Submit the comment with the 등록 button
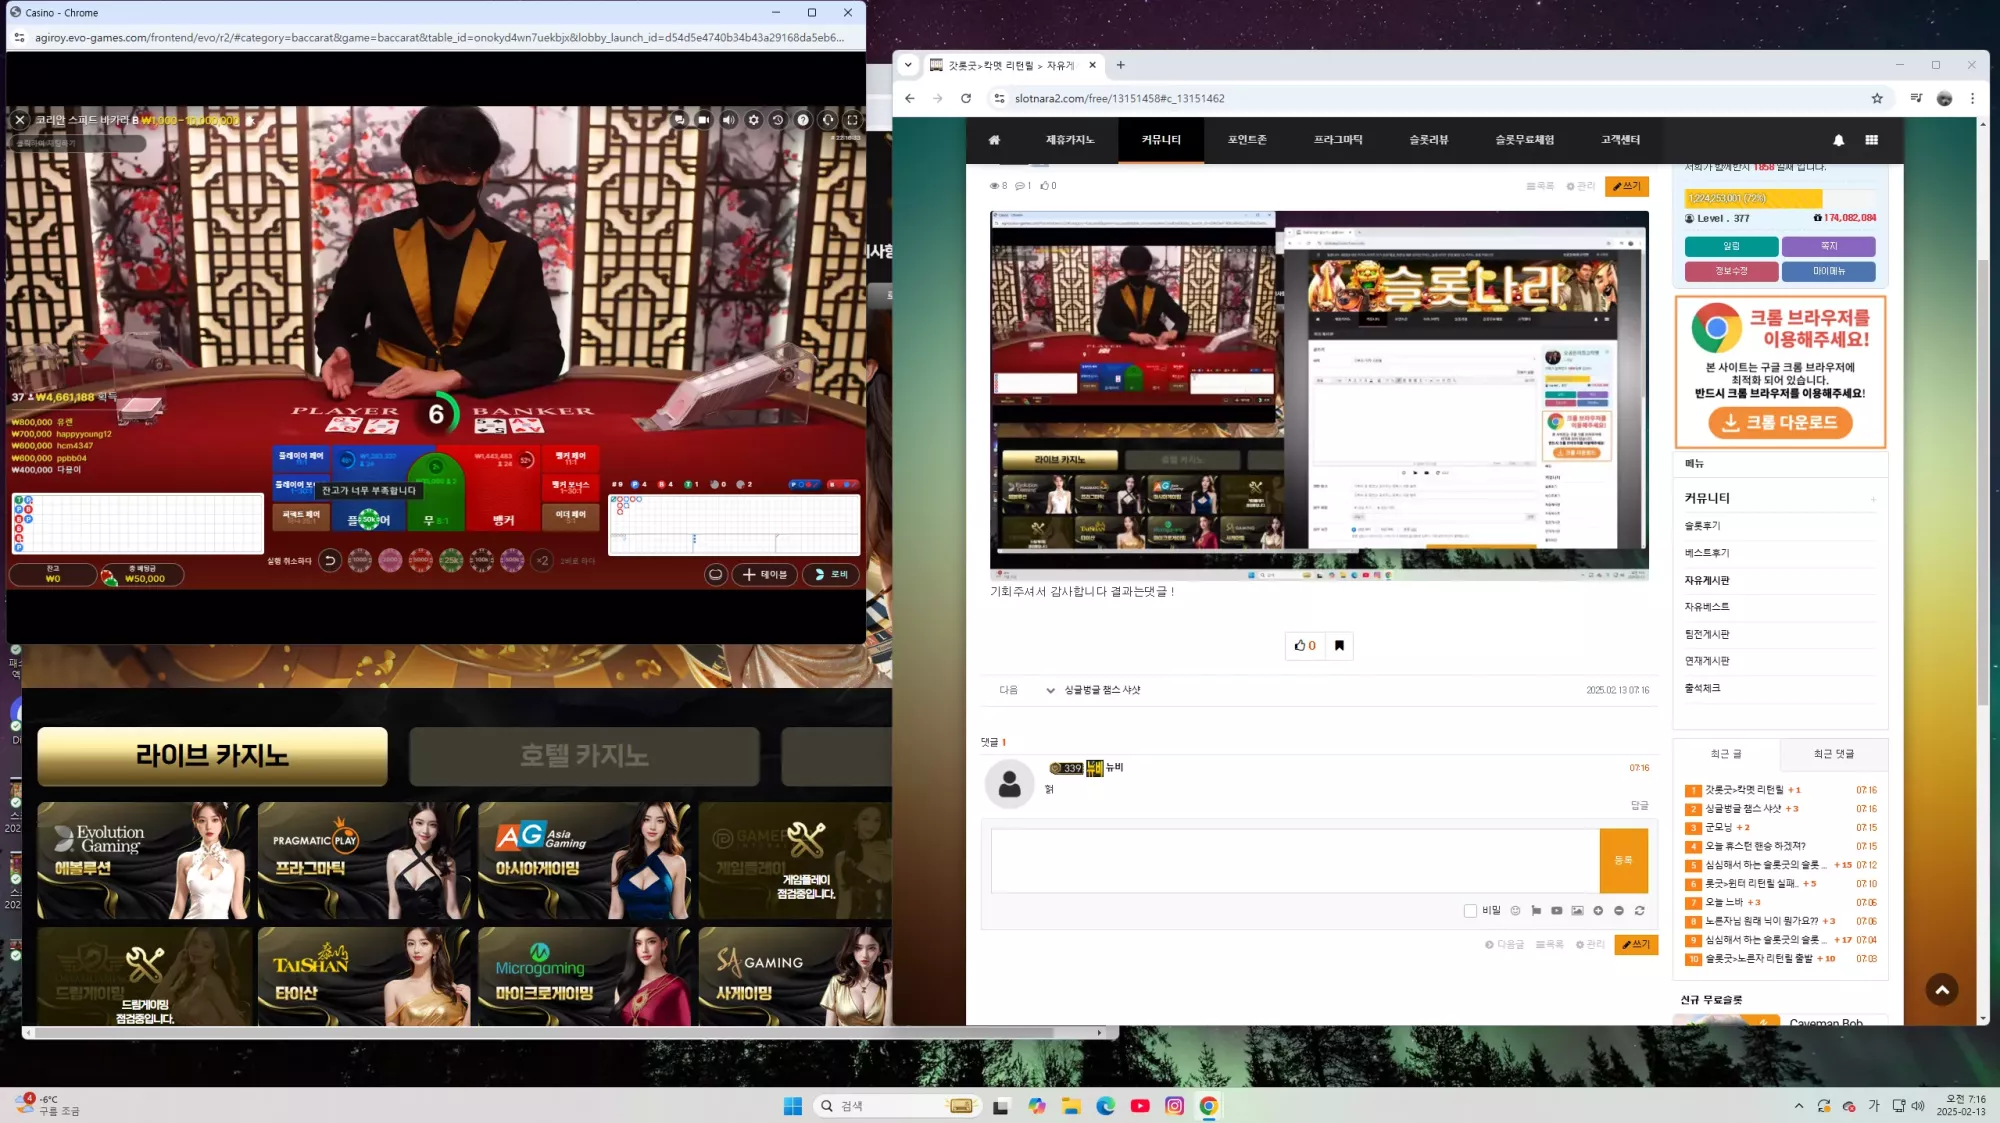 tap(1623, 860)
